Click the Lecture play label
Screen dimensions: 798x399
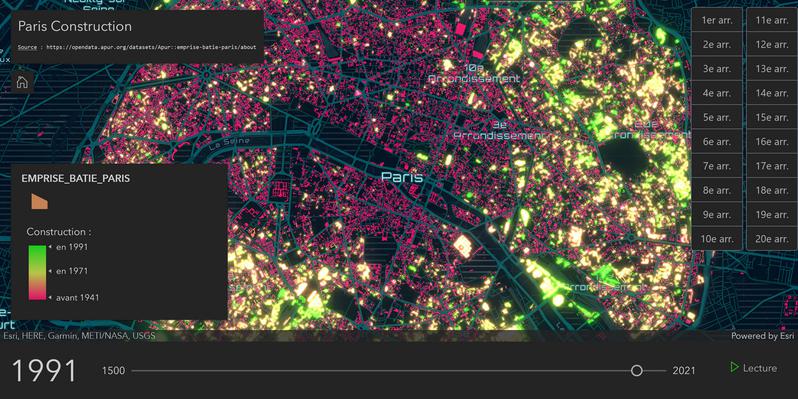[760, 368]
